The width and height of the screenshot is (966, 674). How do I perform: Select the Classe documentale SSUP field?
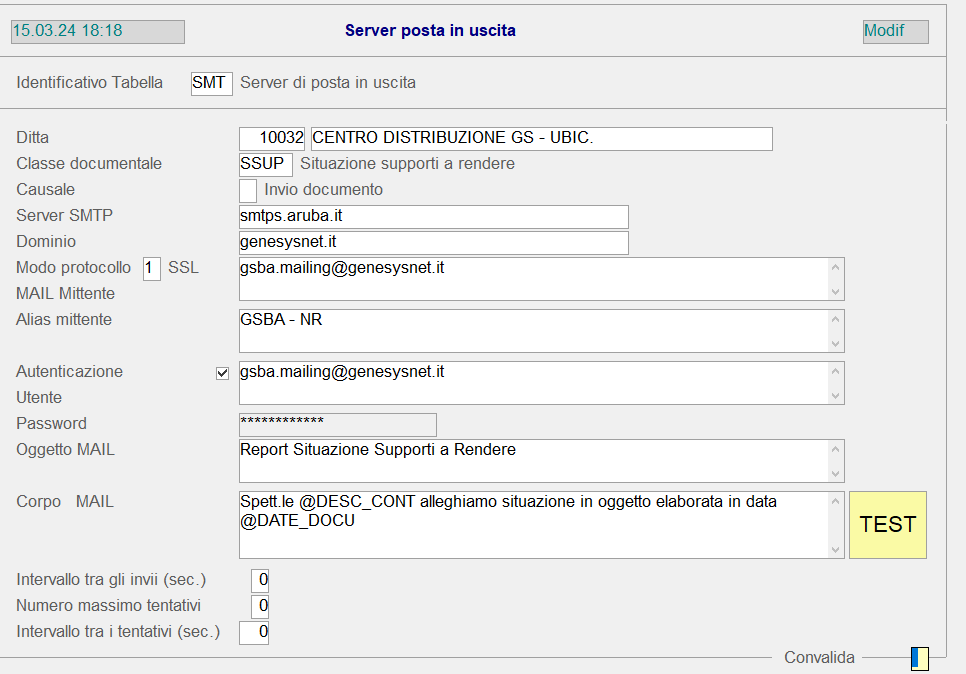(265, 164)
